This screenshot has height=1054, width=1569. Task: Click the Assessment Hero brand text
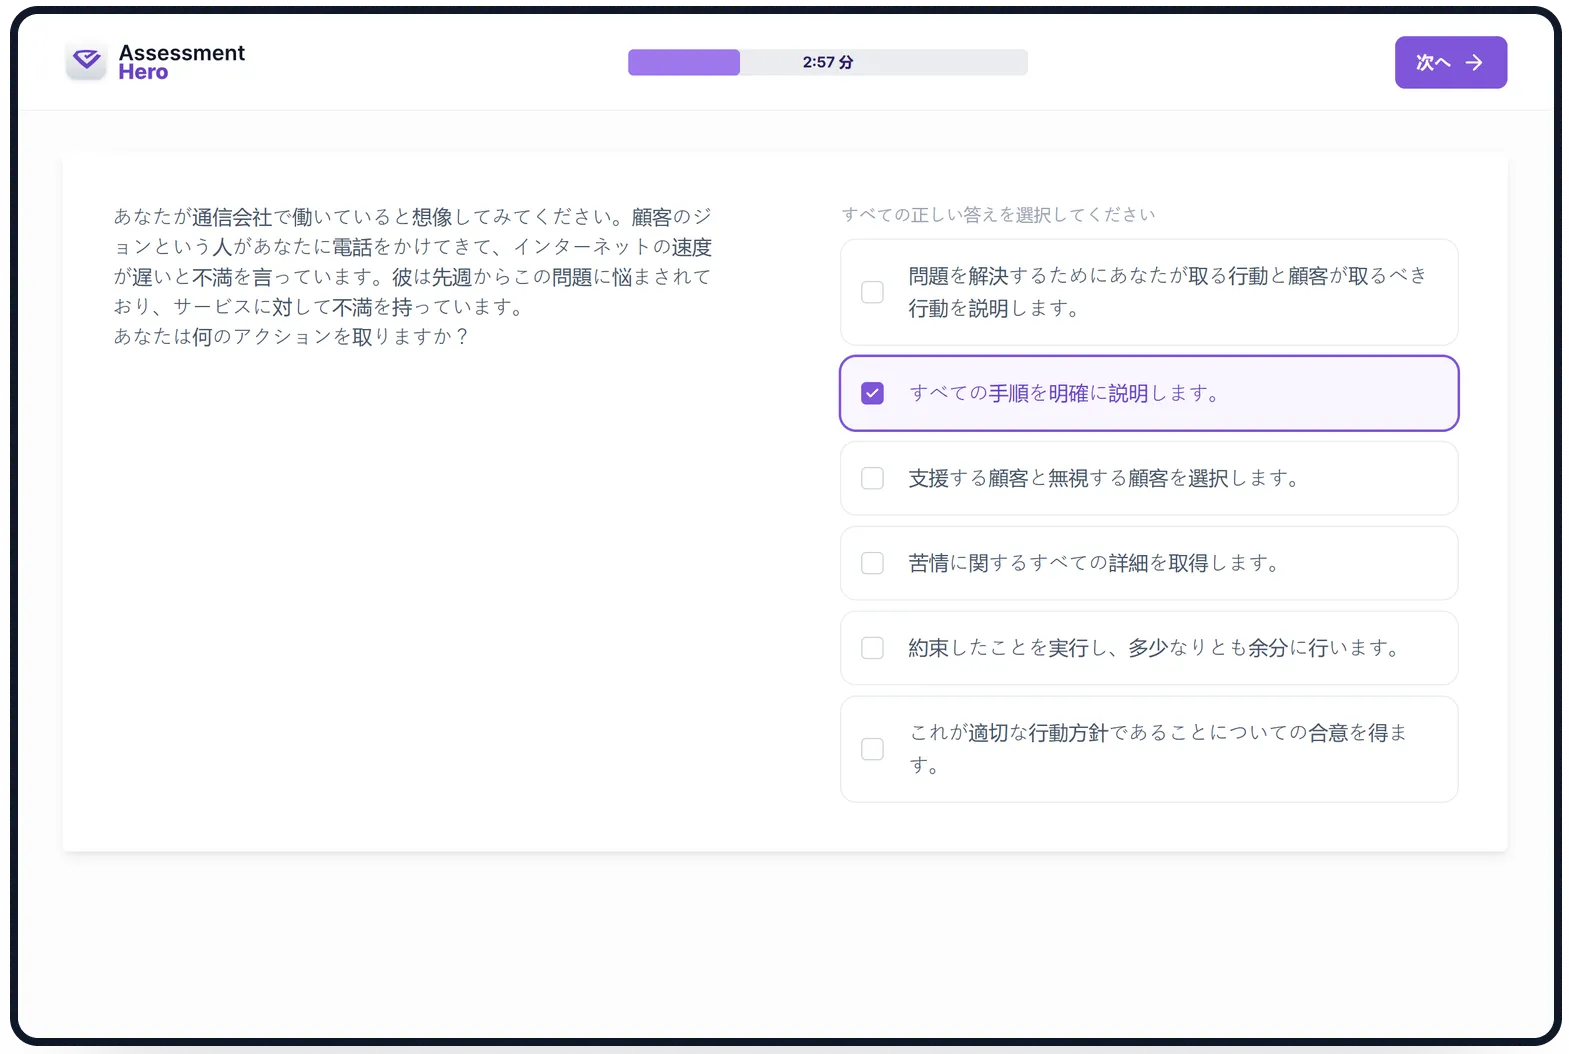pyautogui.click(x=181, y=62)
